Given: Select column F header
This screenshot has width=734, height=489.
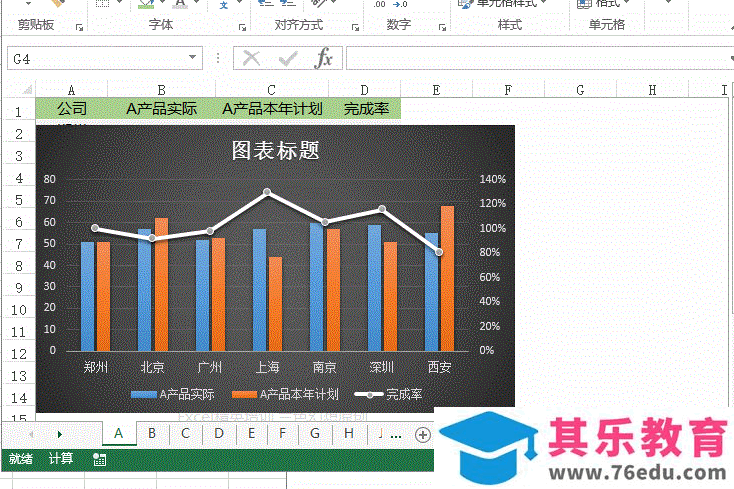Looking at the screenshot, I should point(508,90).
